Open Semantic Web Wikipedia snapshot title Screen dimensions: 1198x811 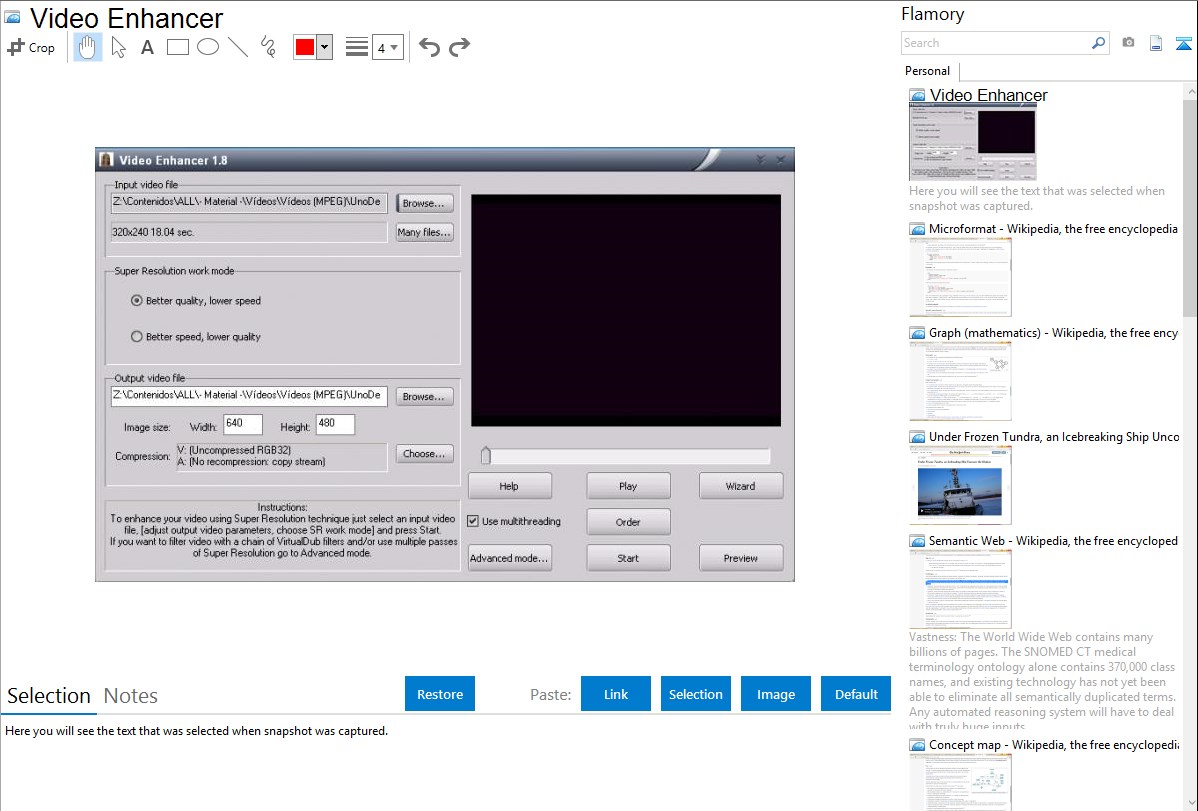click(x=1053, y=541)
